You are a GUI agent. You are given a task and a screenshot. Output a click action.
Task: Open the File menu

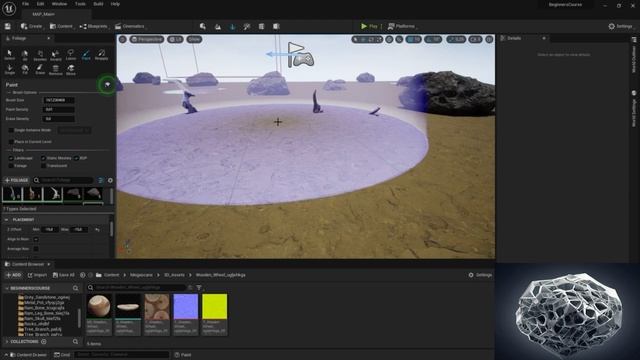coord(25,4)
